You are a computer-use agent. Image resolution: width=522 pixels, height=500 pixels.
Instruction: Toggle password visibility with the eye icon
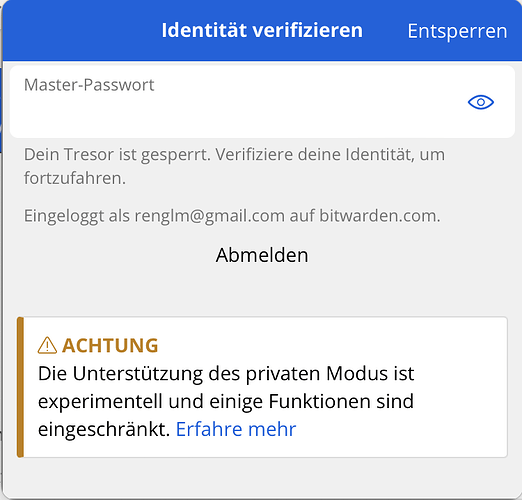481,102
